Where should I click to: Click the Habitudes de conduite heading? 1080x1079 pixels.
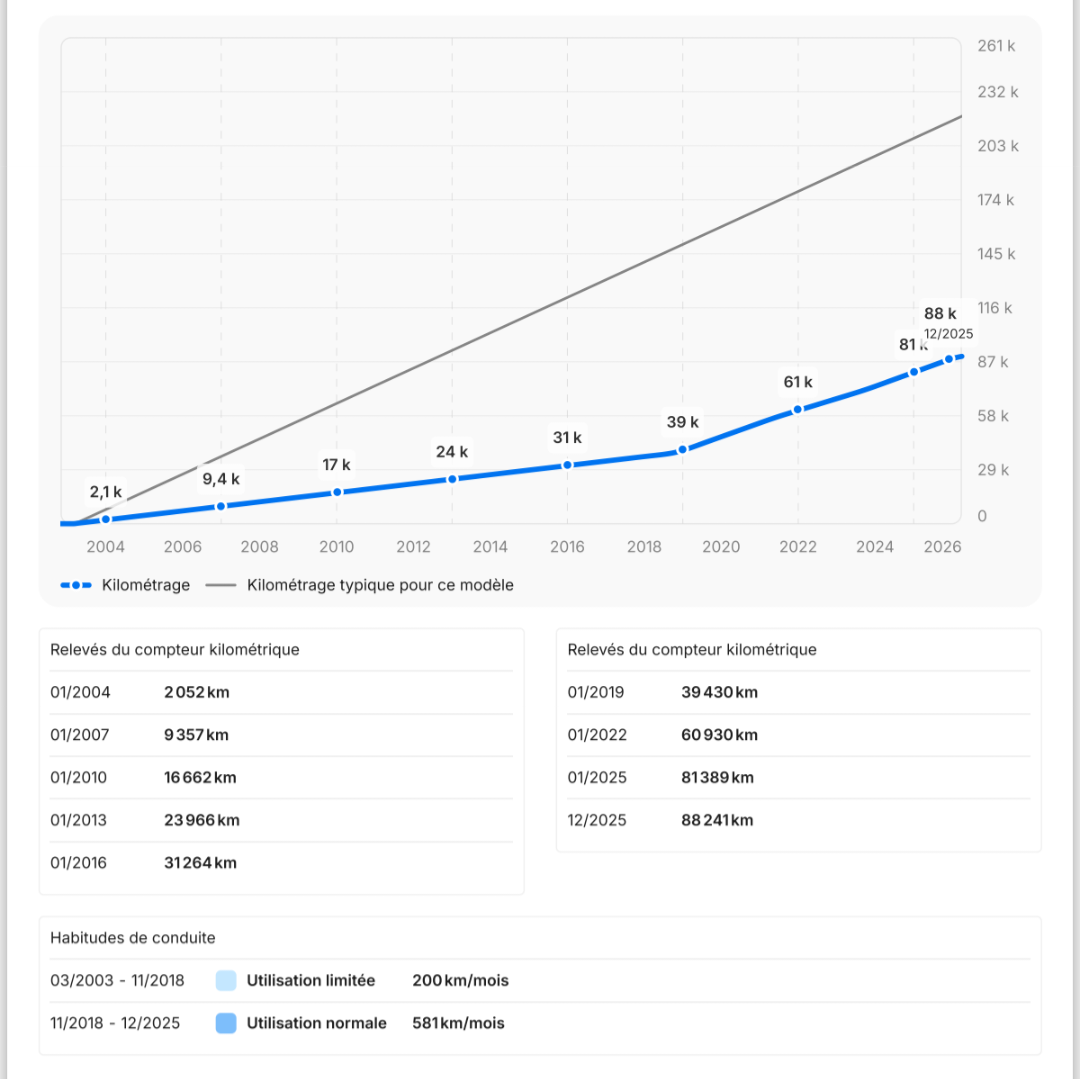133,938
